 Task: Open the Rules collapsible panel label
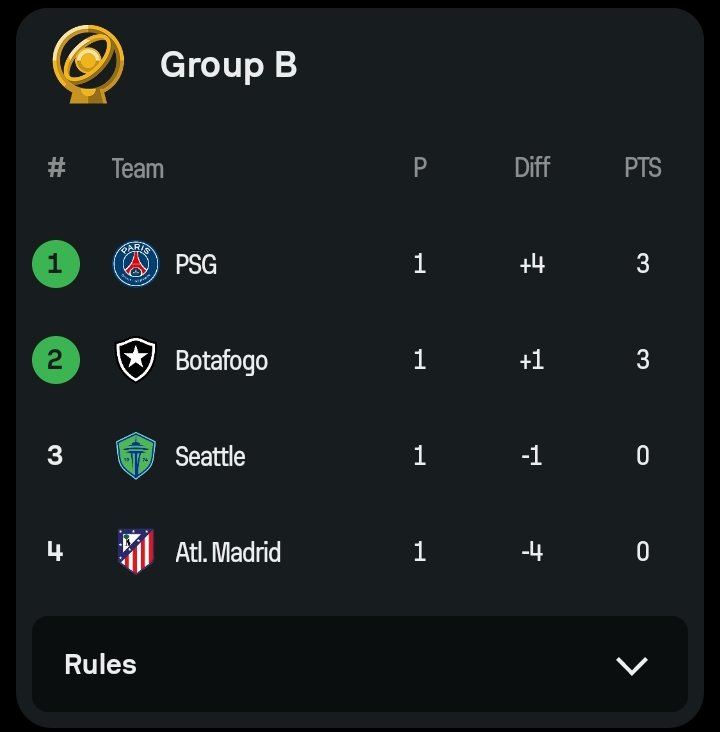point(100,664)
